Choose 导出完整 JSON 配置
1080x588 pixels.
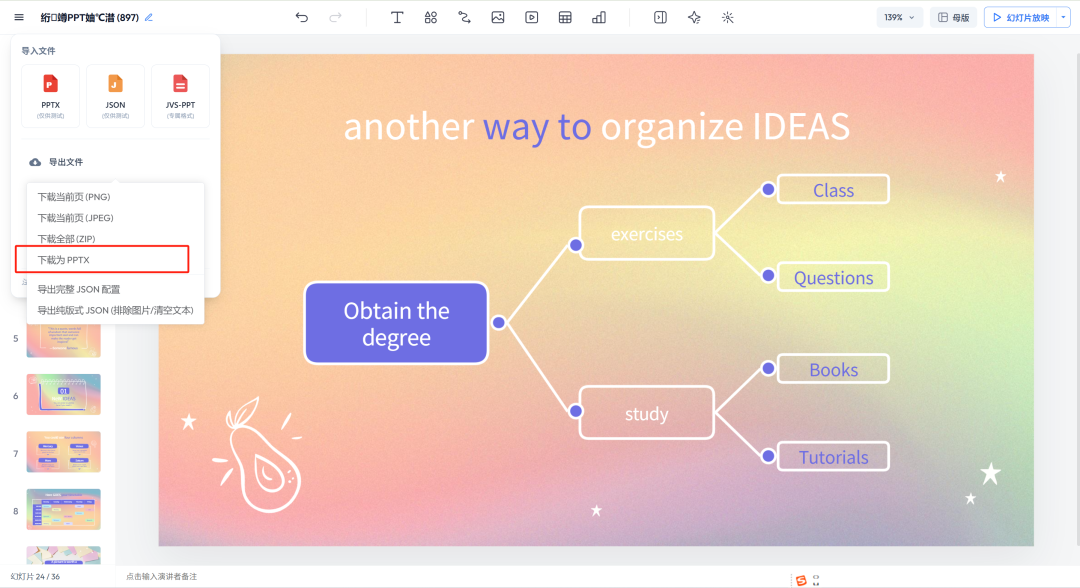pos(79,289)
